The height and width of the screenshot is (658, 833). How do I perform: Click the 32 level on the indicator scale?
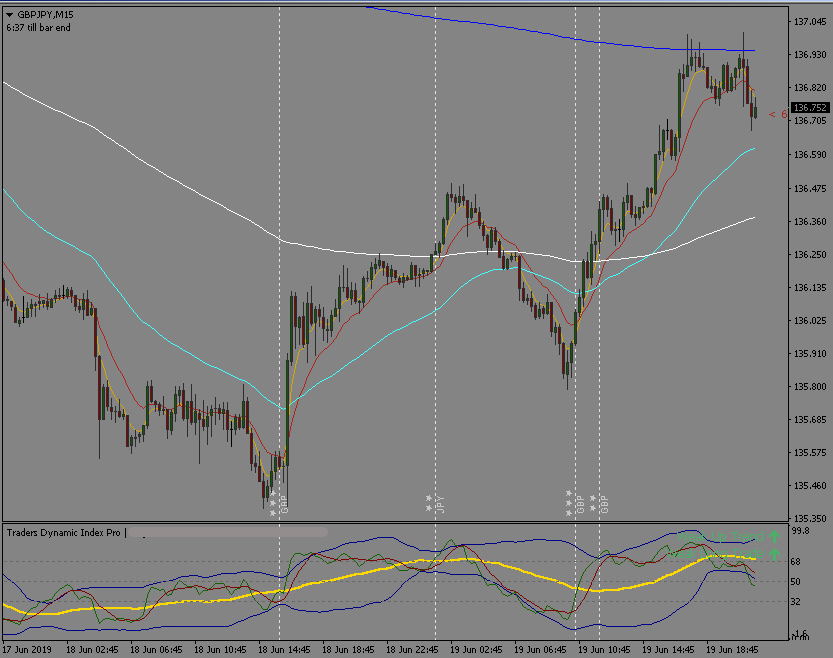click(795, 602)
